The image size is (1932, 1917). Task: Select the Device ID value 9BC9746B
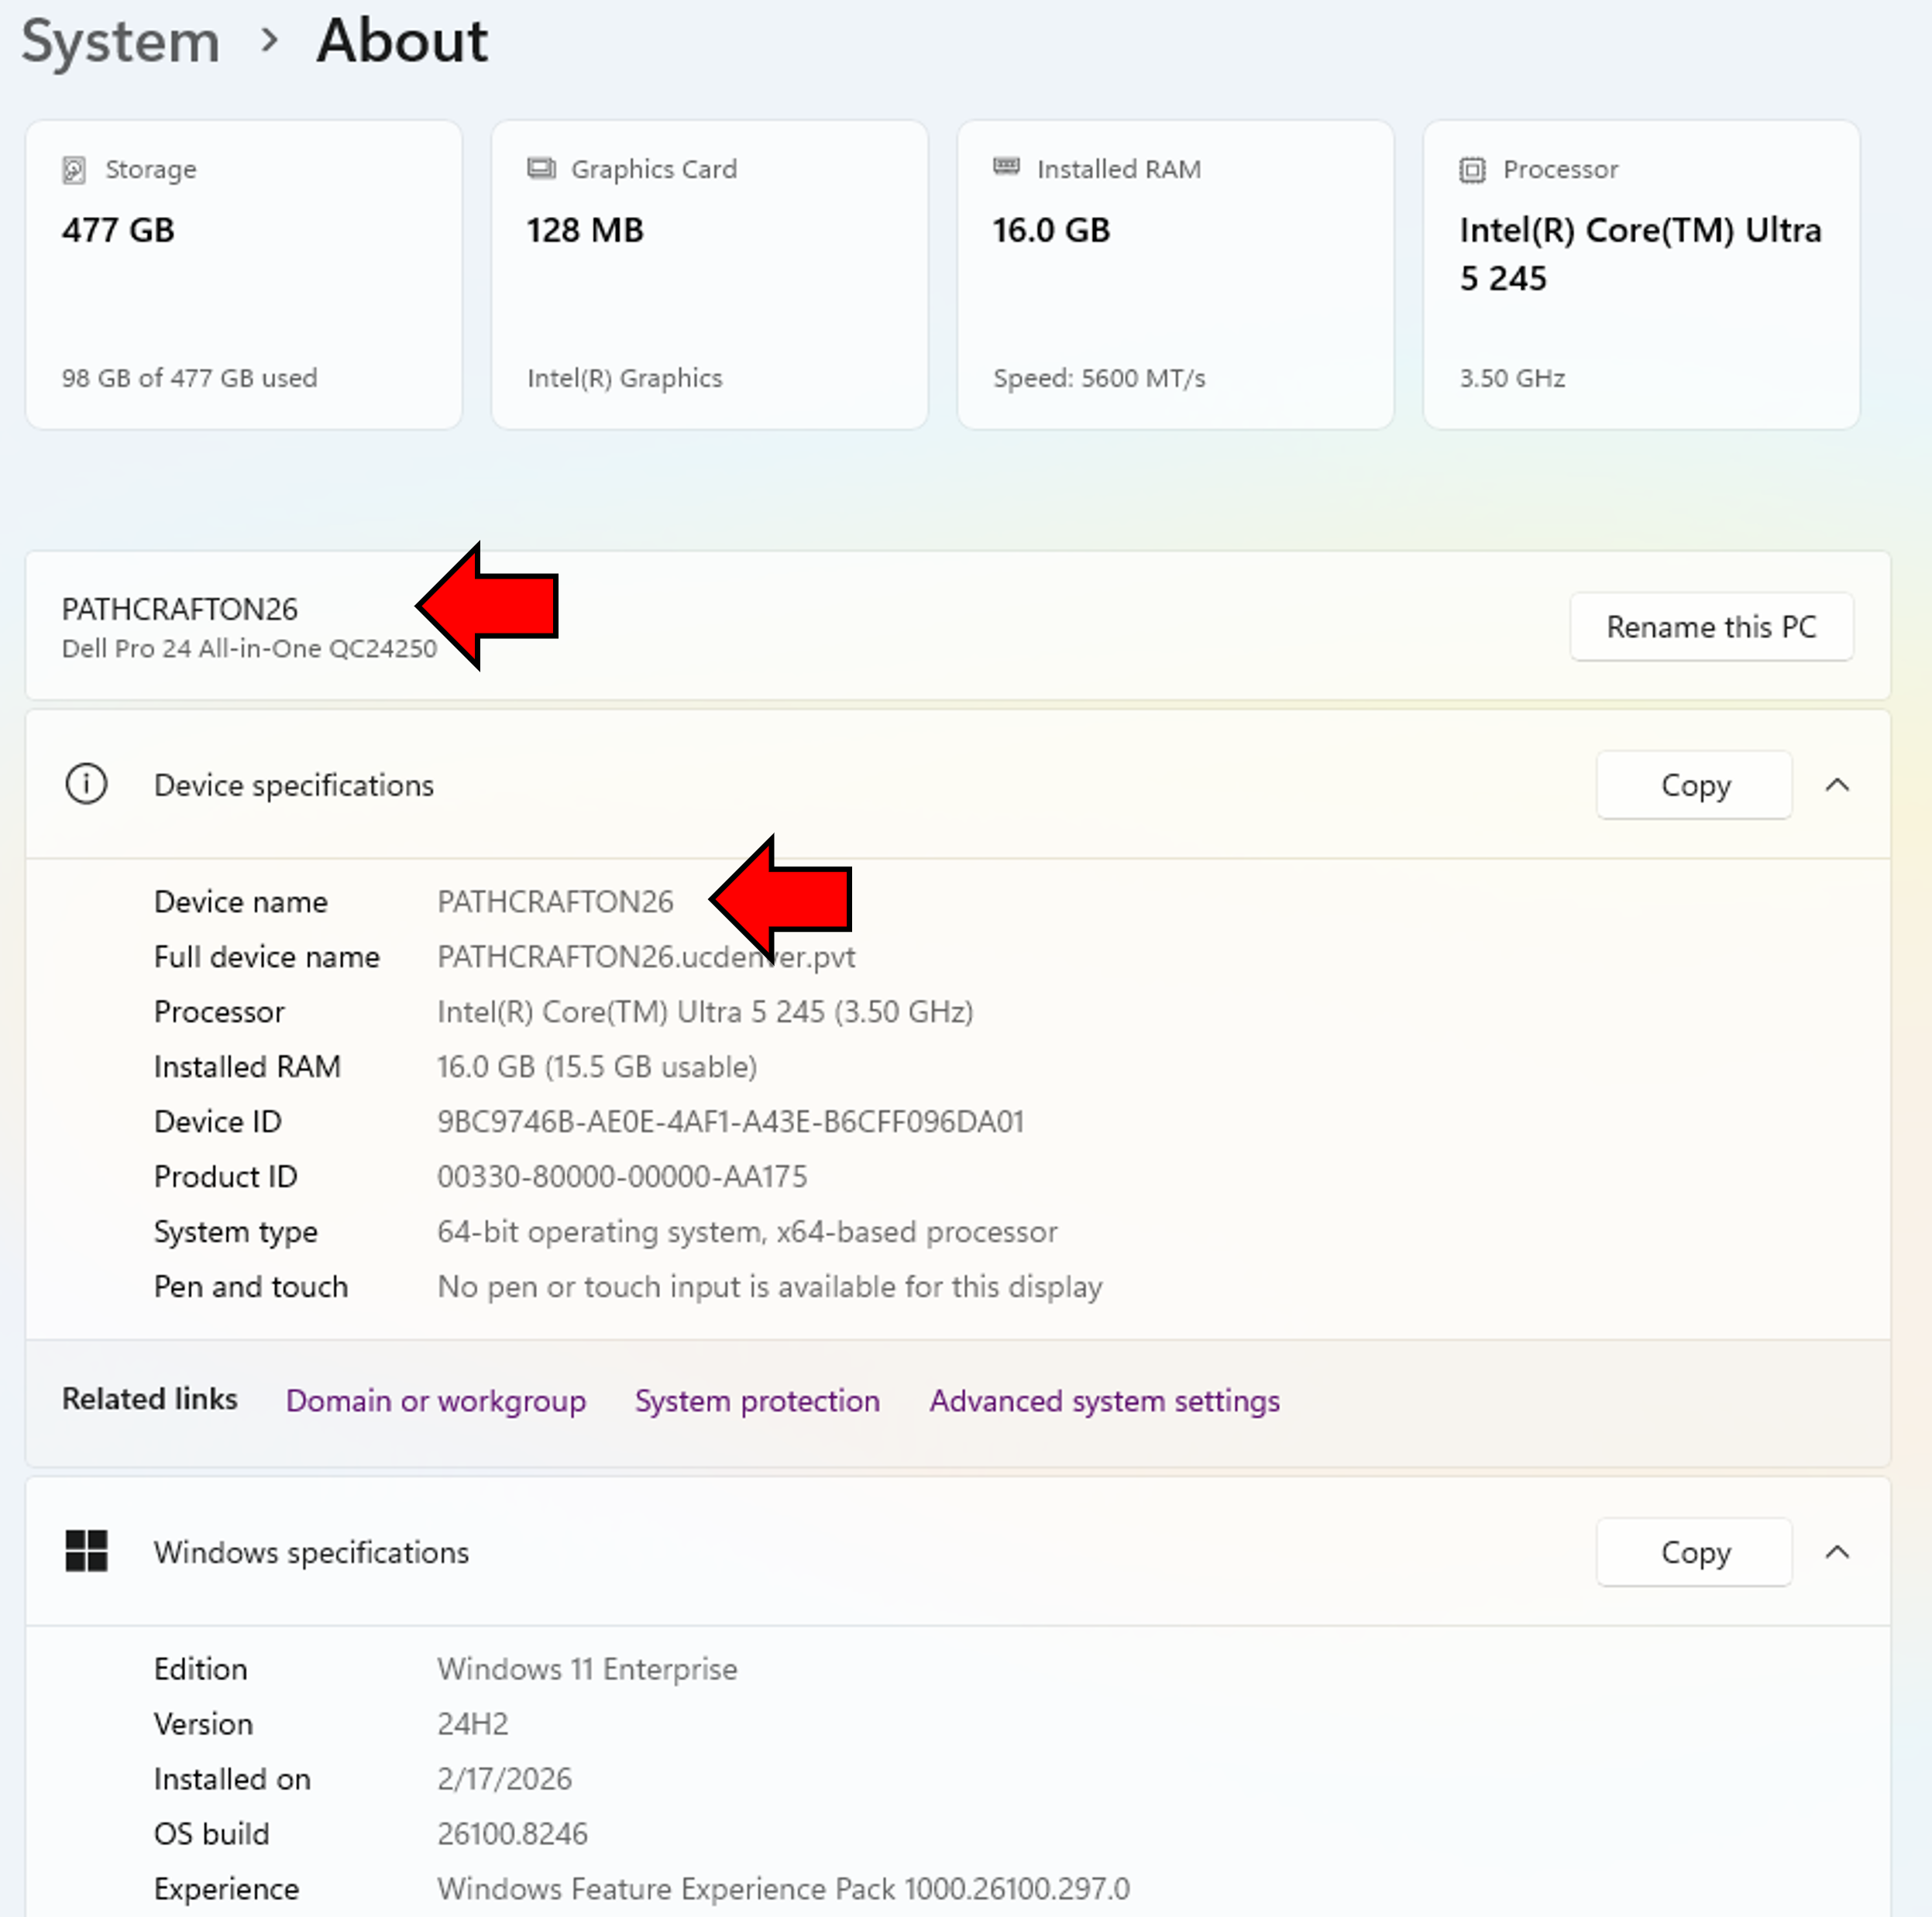click(x=730, y=1122)
